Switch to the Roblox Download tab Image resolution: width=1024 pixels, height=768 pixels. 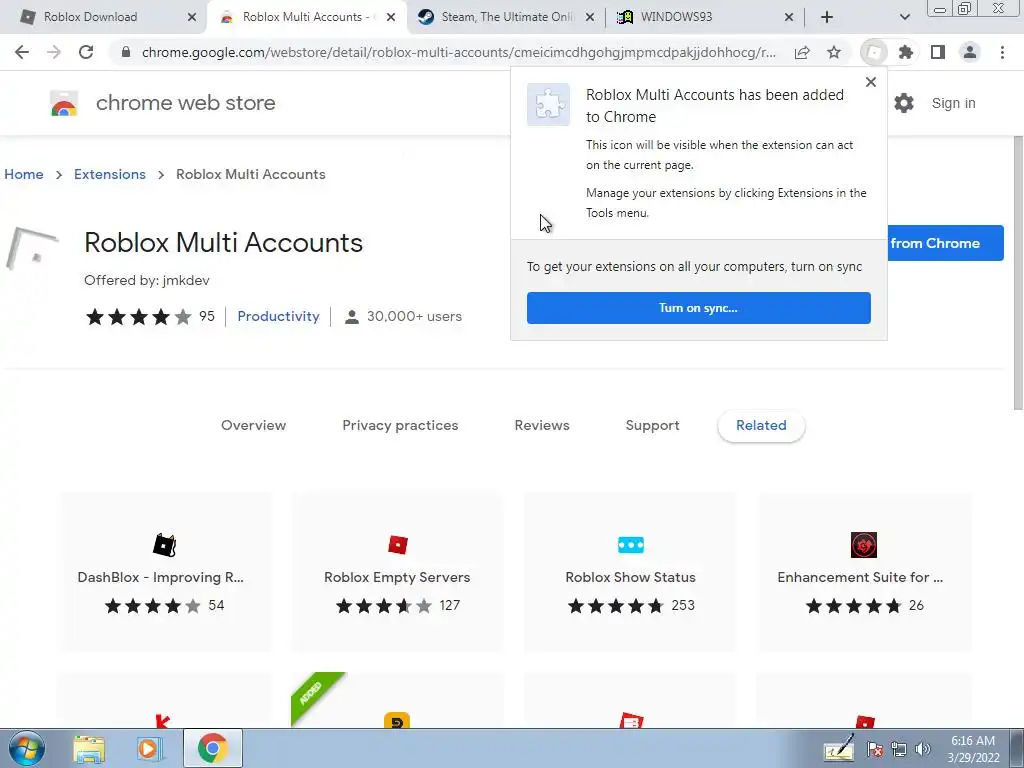[x=90, y=17]
